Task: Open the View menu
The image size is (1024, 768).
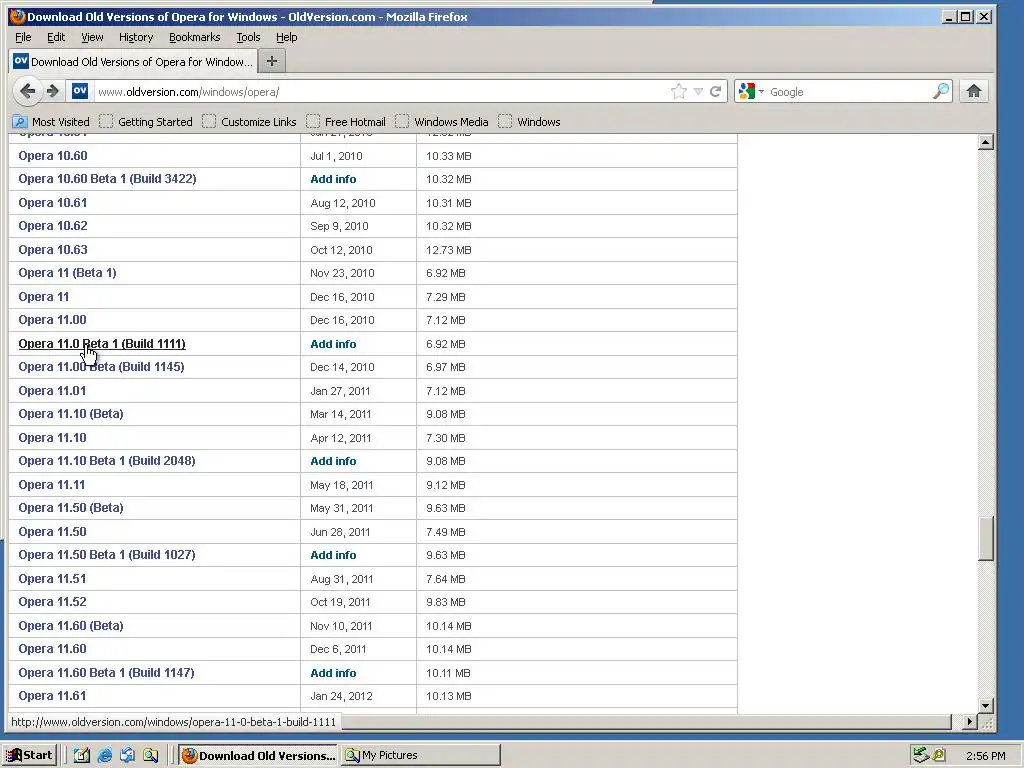Action: coord(92,37)
